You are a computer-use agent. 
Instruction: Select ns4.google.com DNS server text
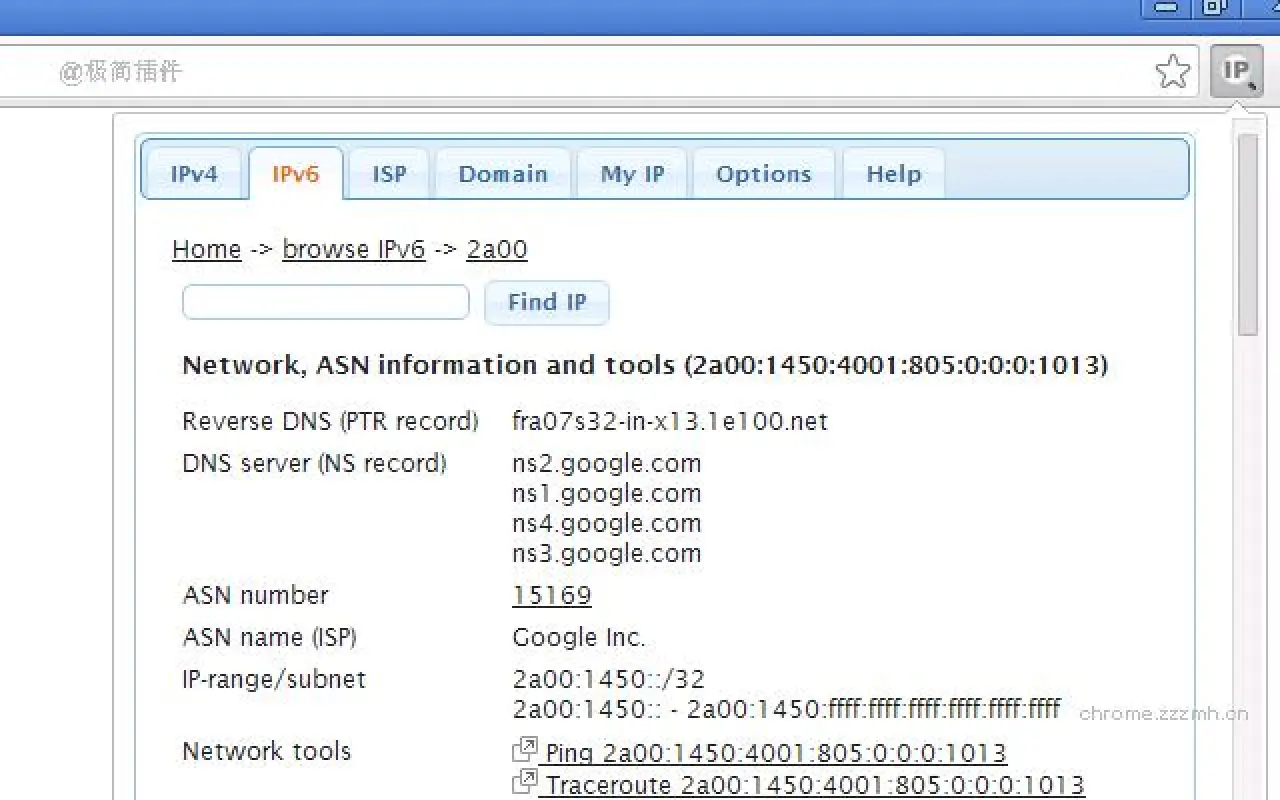click(x=607, y=524)
